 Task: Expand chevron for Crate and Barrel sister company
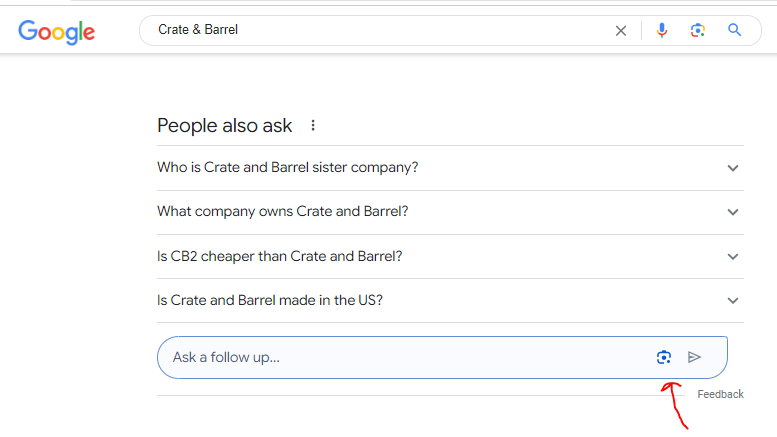click(733, 168)
